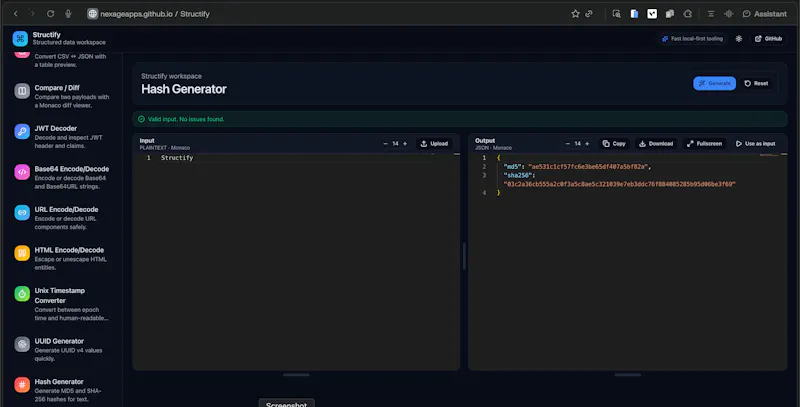The width and height of the screenshot is (800, 407).
Task: Click the Output panel 'JSON · Monaco' label
Action: pos(493,148)
